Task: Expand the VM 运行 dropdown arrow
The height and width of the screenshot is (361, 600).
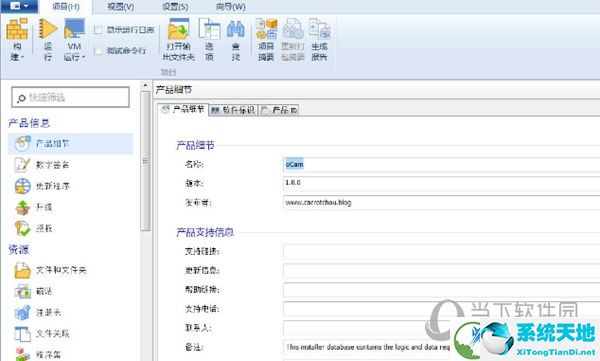Action: (x=83, y=57)
